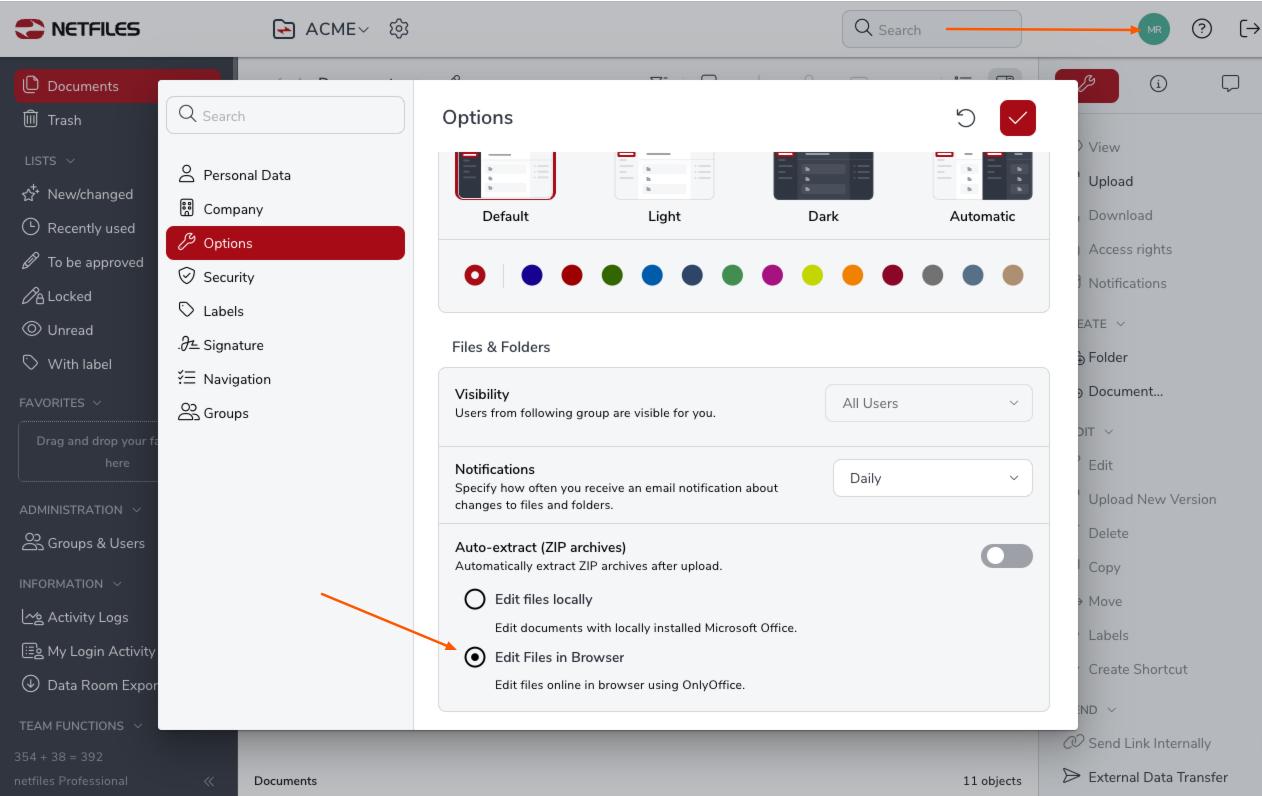Open the Visibility All Users dropdown
Viewport: 1262px width, 796px height.
coord(928,403)
